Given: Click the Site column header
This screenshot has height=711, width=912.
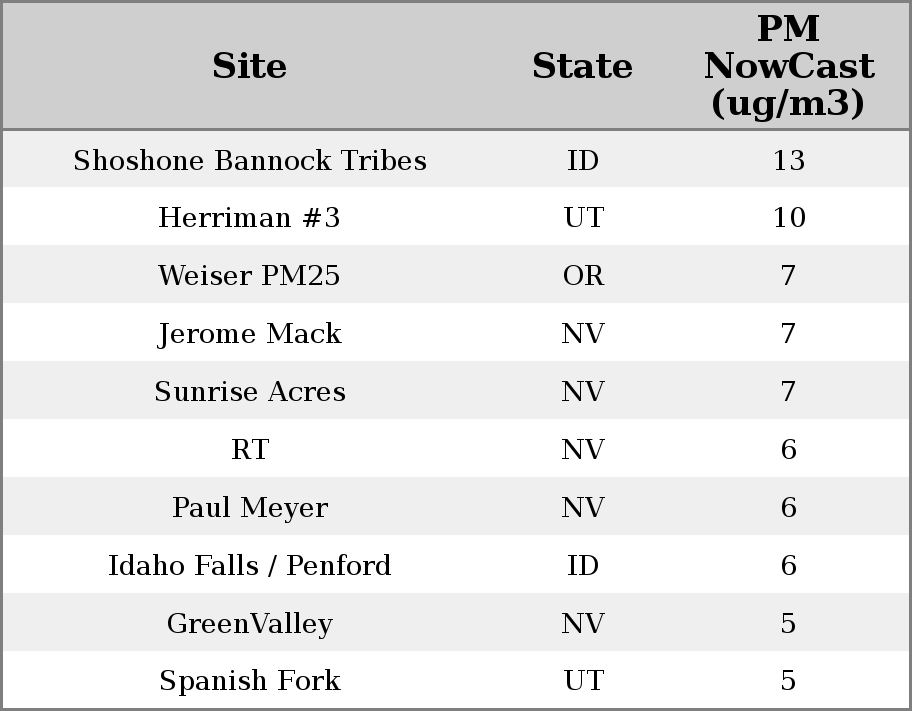Looking at the screenshot, I should [x=250, y=66].
